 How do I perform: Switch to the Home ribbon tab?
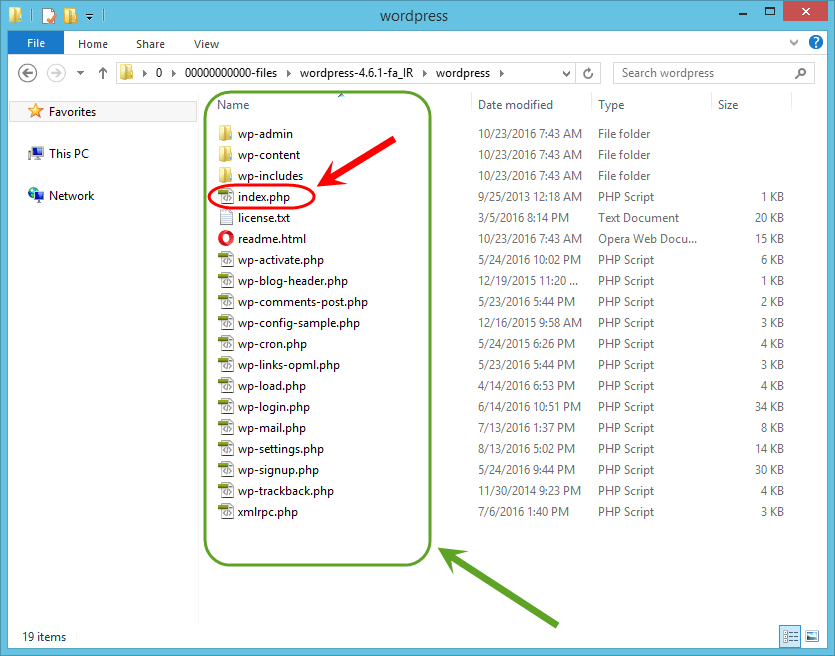click(x=93, y=44)
